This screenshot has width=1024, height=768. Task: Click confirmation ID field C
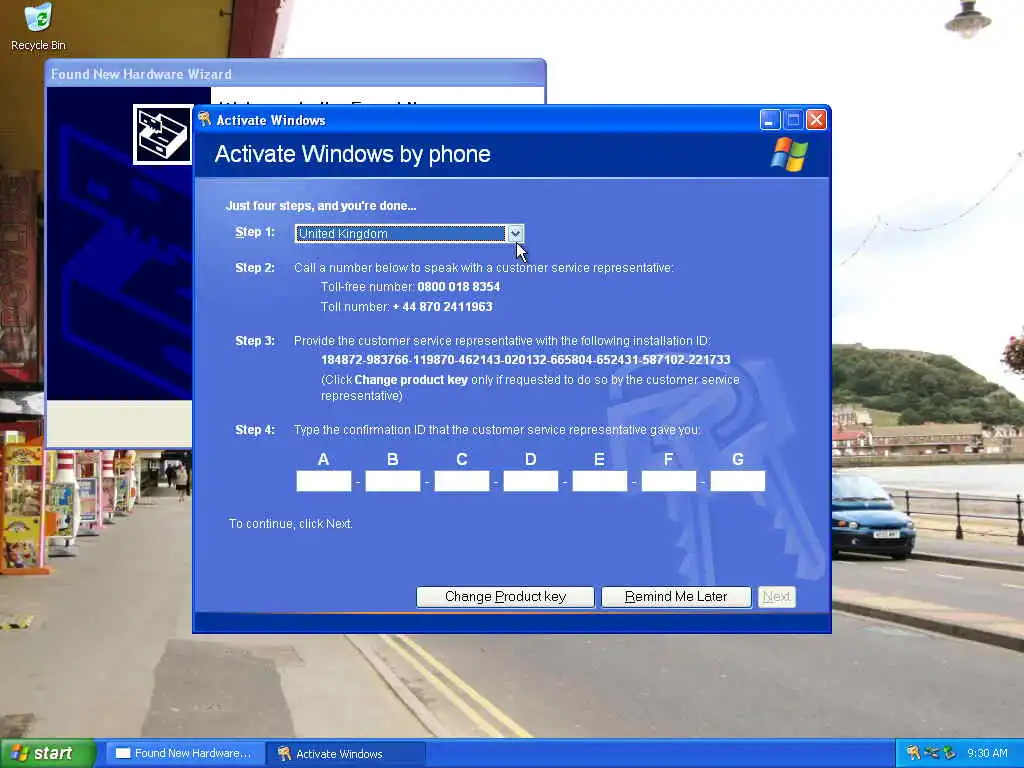pyautogui.click(x=462, y=481)
